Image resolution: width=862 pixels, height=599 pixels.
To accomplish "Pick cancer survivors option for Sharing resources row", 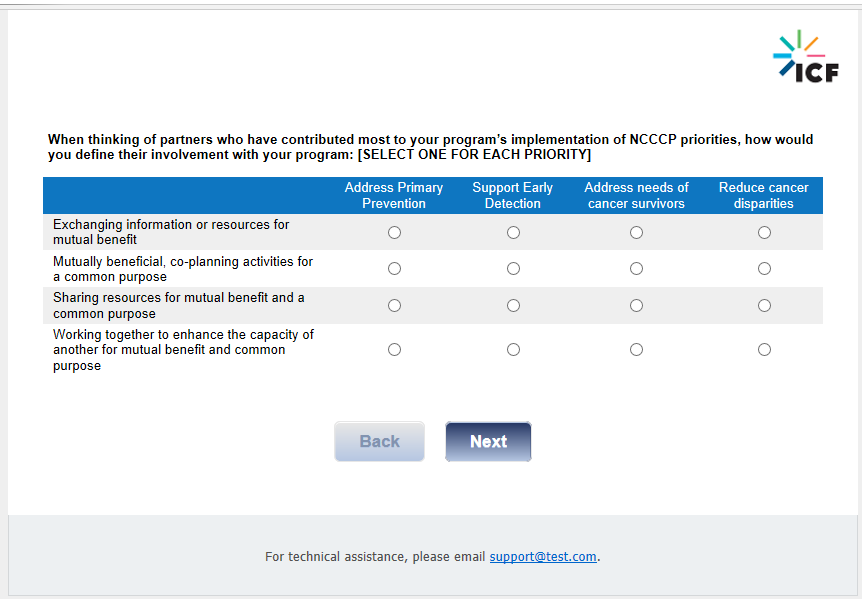I will point(636,306).
